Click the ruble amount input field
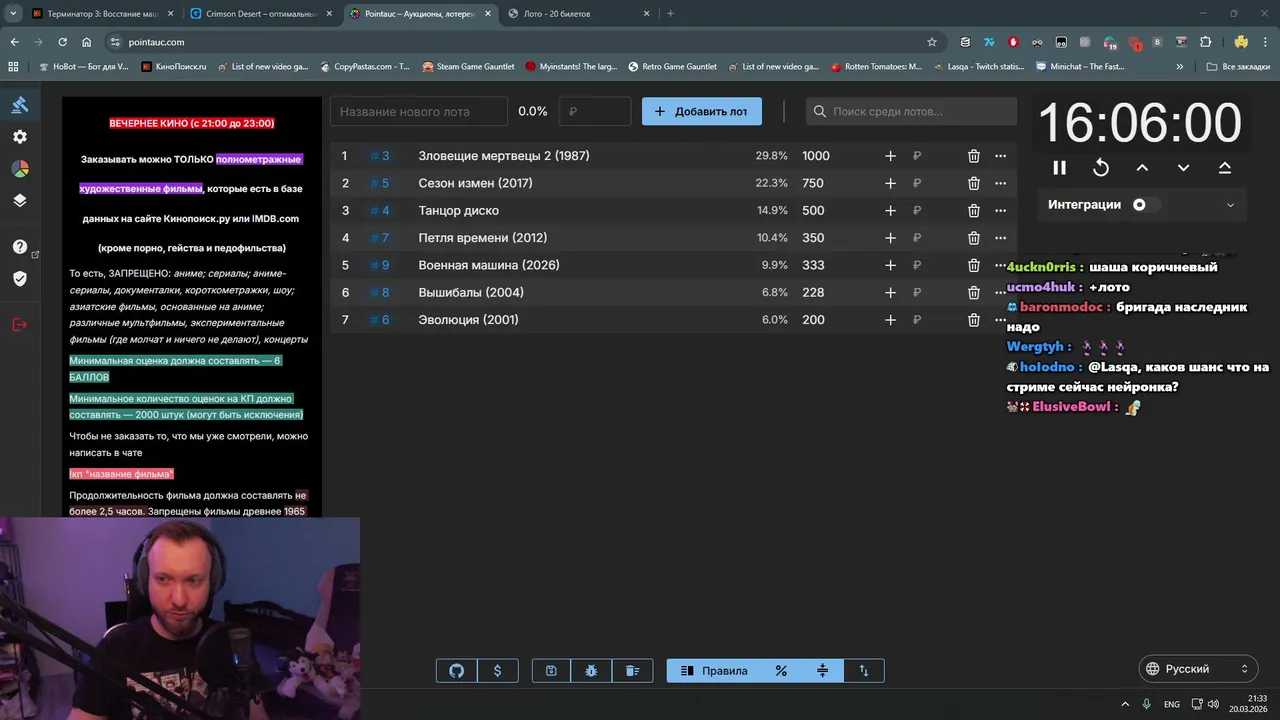1280x720 pixels. pos(595,111)
